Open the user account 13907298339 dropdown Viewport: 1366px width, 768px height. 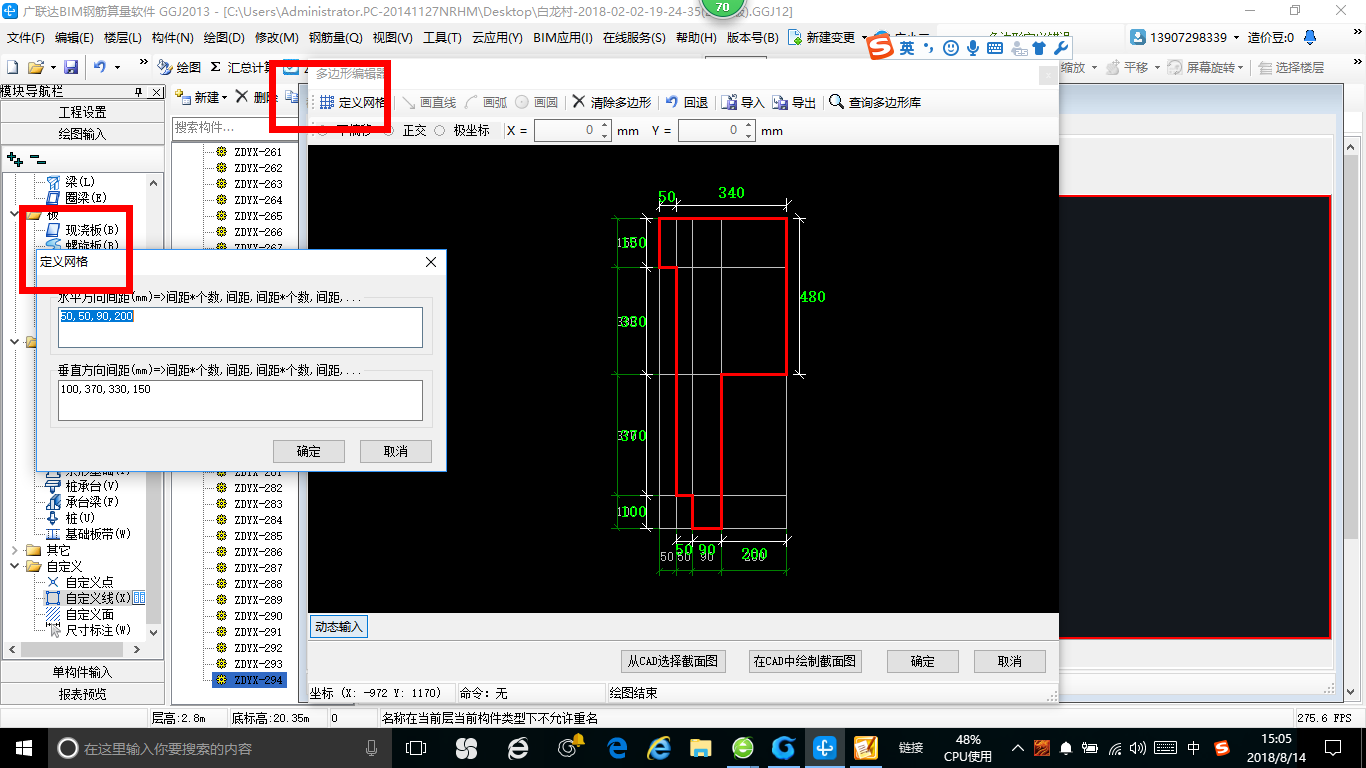coord(1185,38)
